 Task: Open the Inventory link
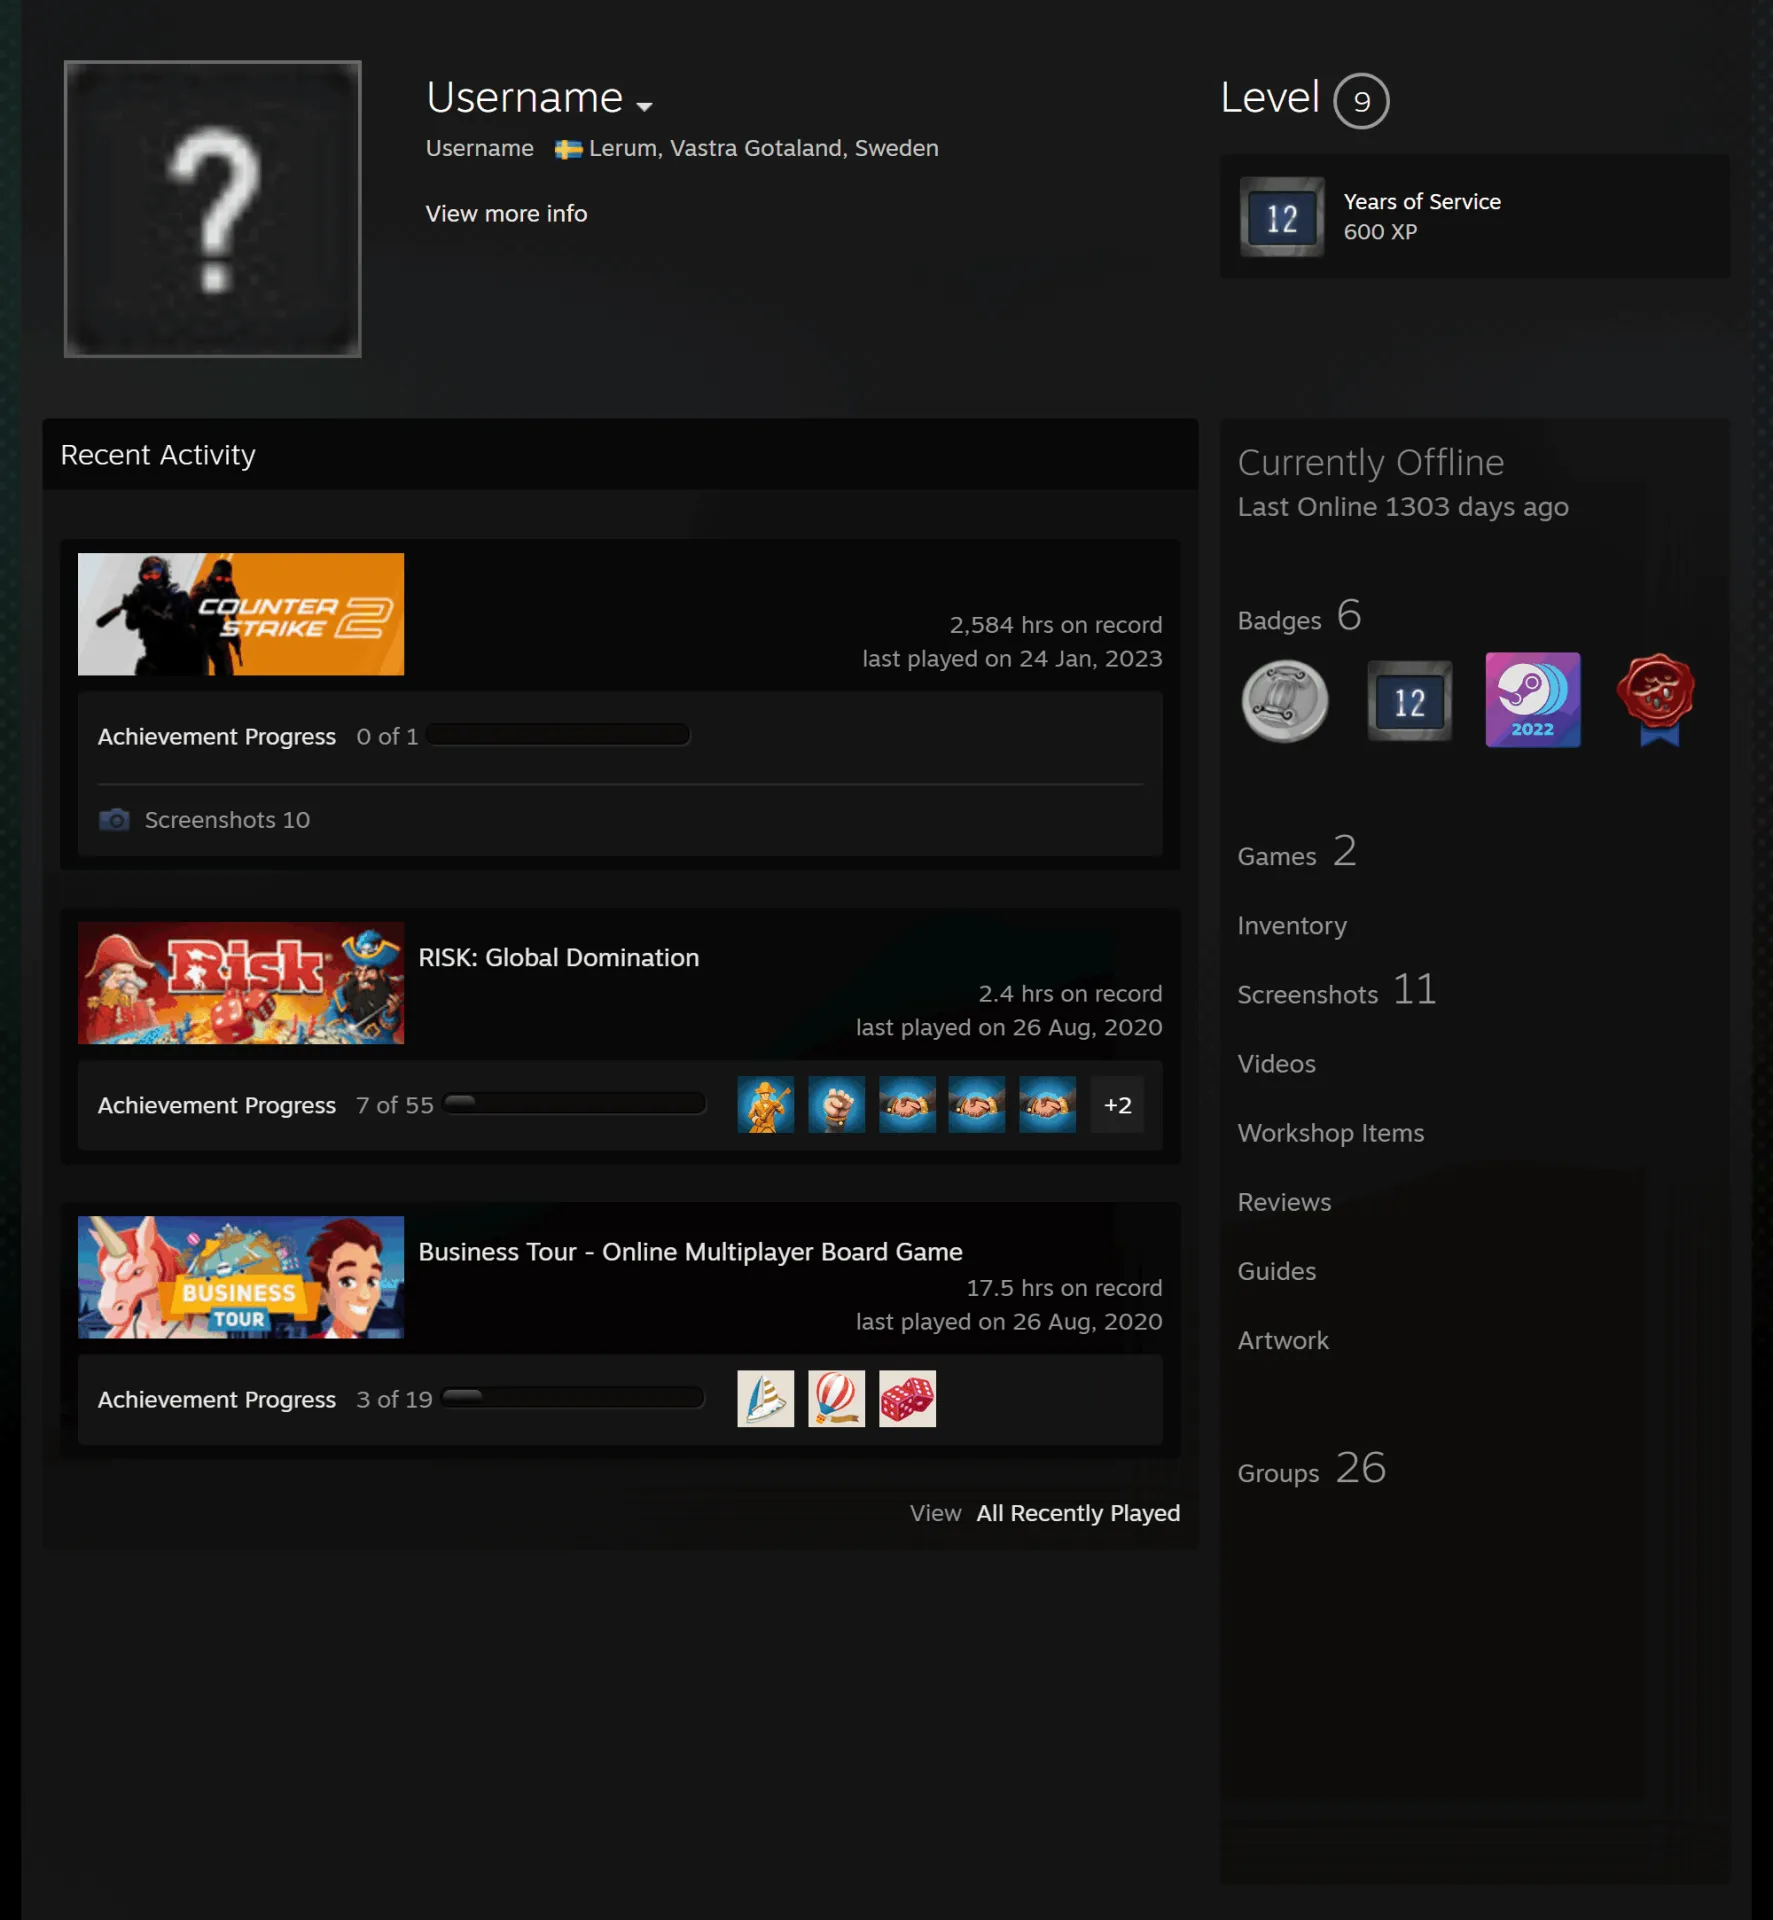point(1292,926)
